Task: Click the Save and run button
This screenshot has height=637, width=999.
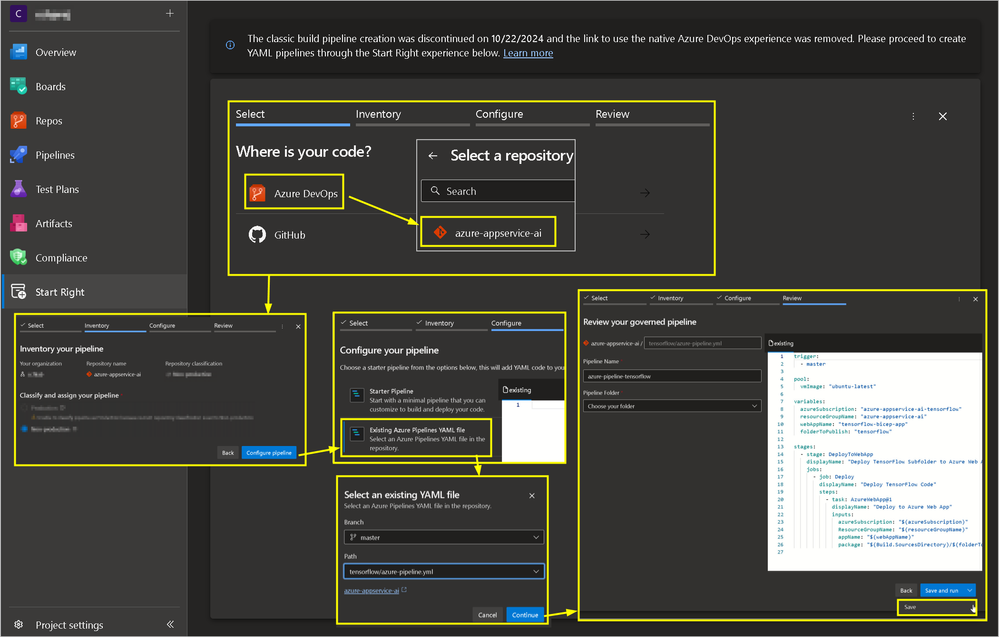Action: (x=941, y=590)
